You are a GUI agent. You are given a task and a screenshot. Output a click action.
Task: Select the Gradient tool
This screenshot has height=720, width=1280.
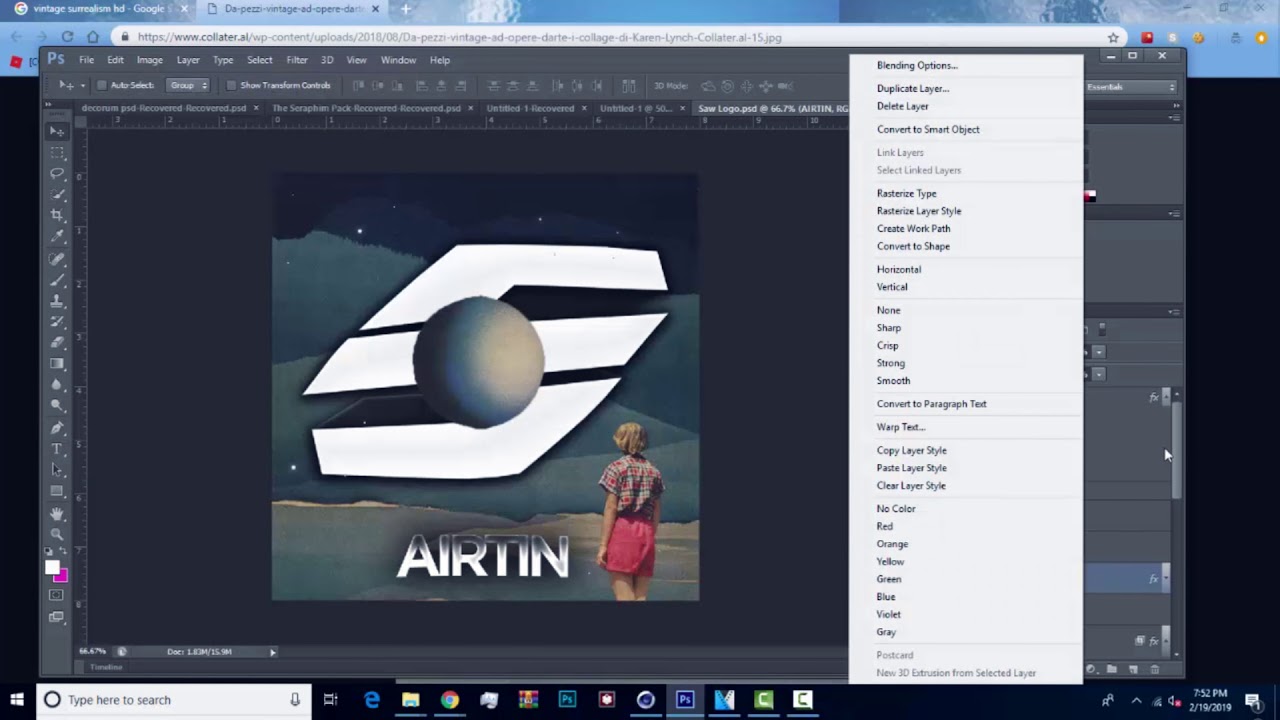point(57,363)
